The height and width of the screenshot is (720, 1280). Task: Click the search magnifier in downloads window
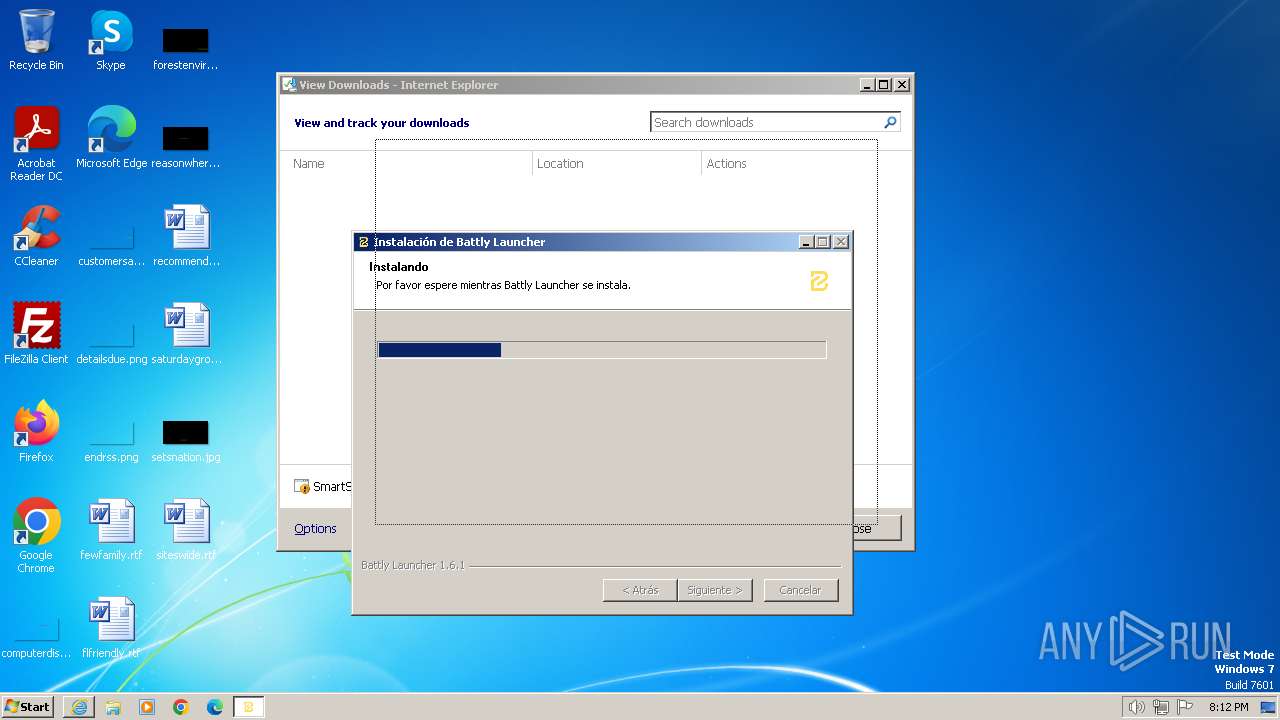890,122
